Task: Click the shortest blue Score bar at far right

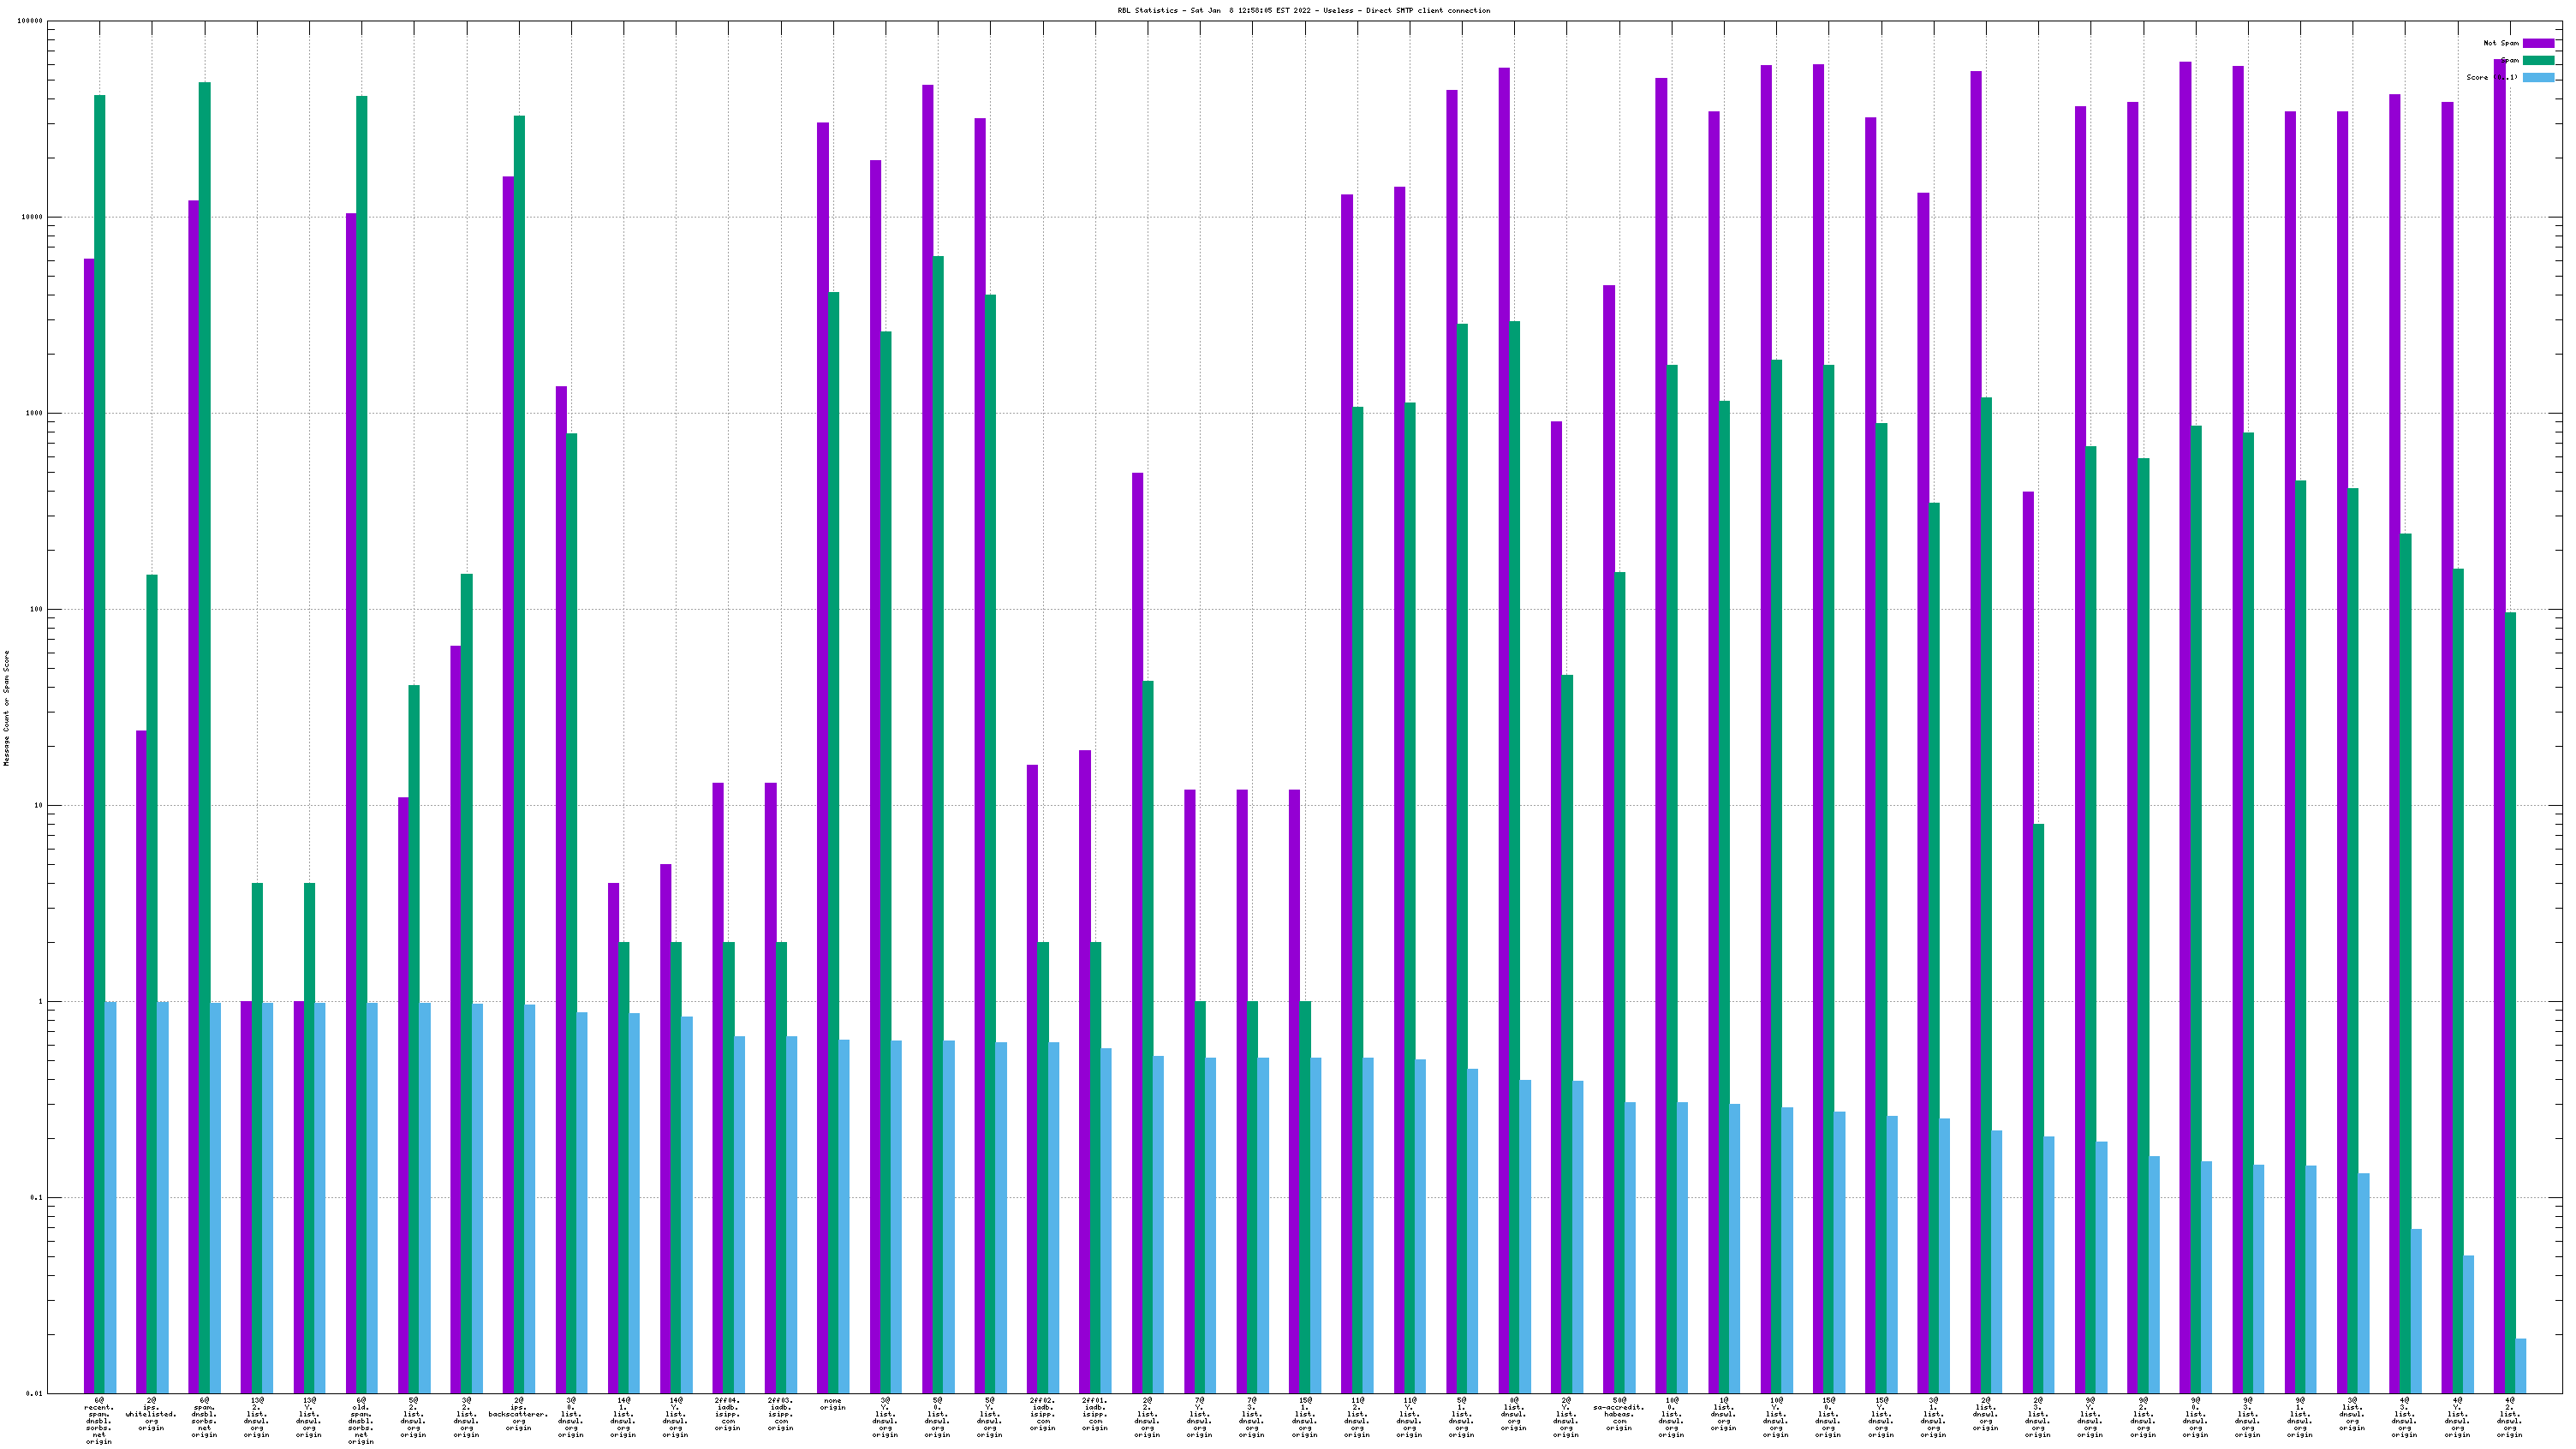Action: (x=2520, y=1365)
